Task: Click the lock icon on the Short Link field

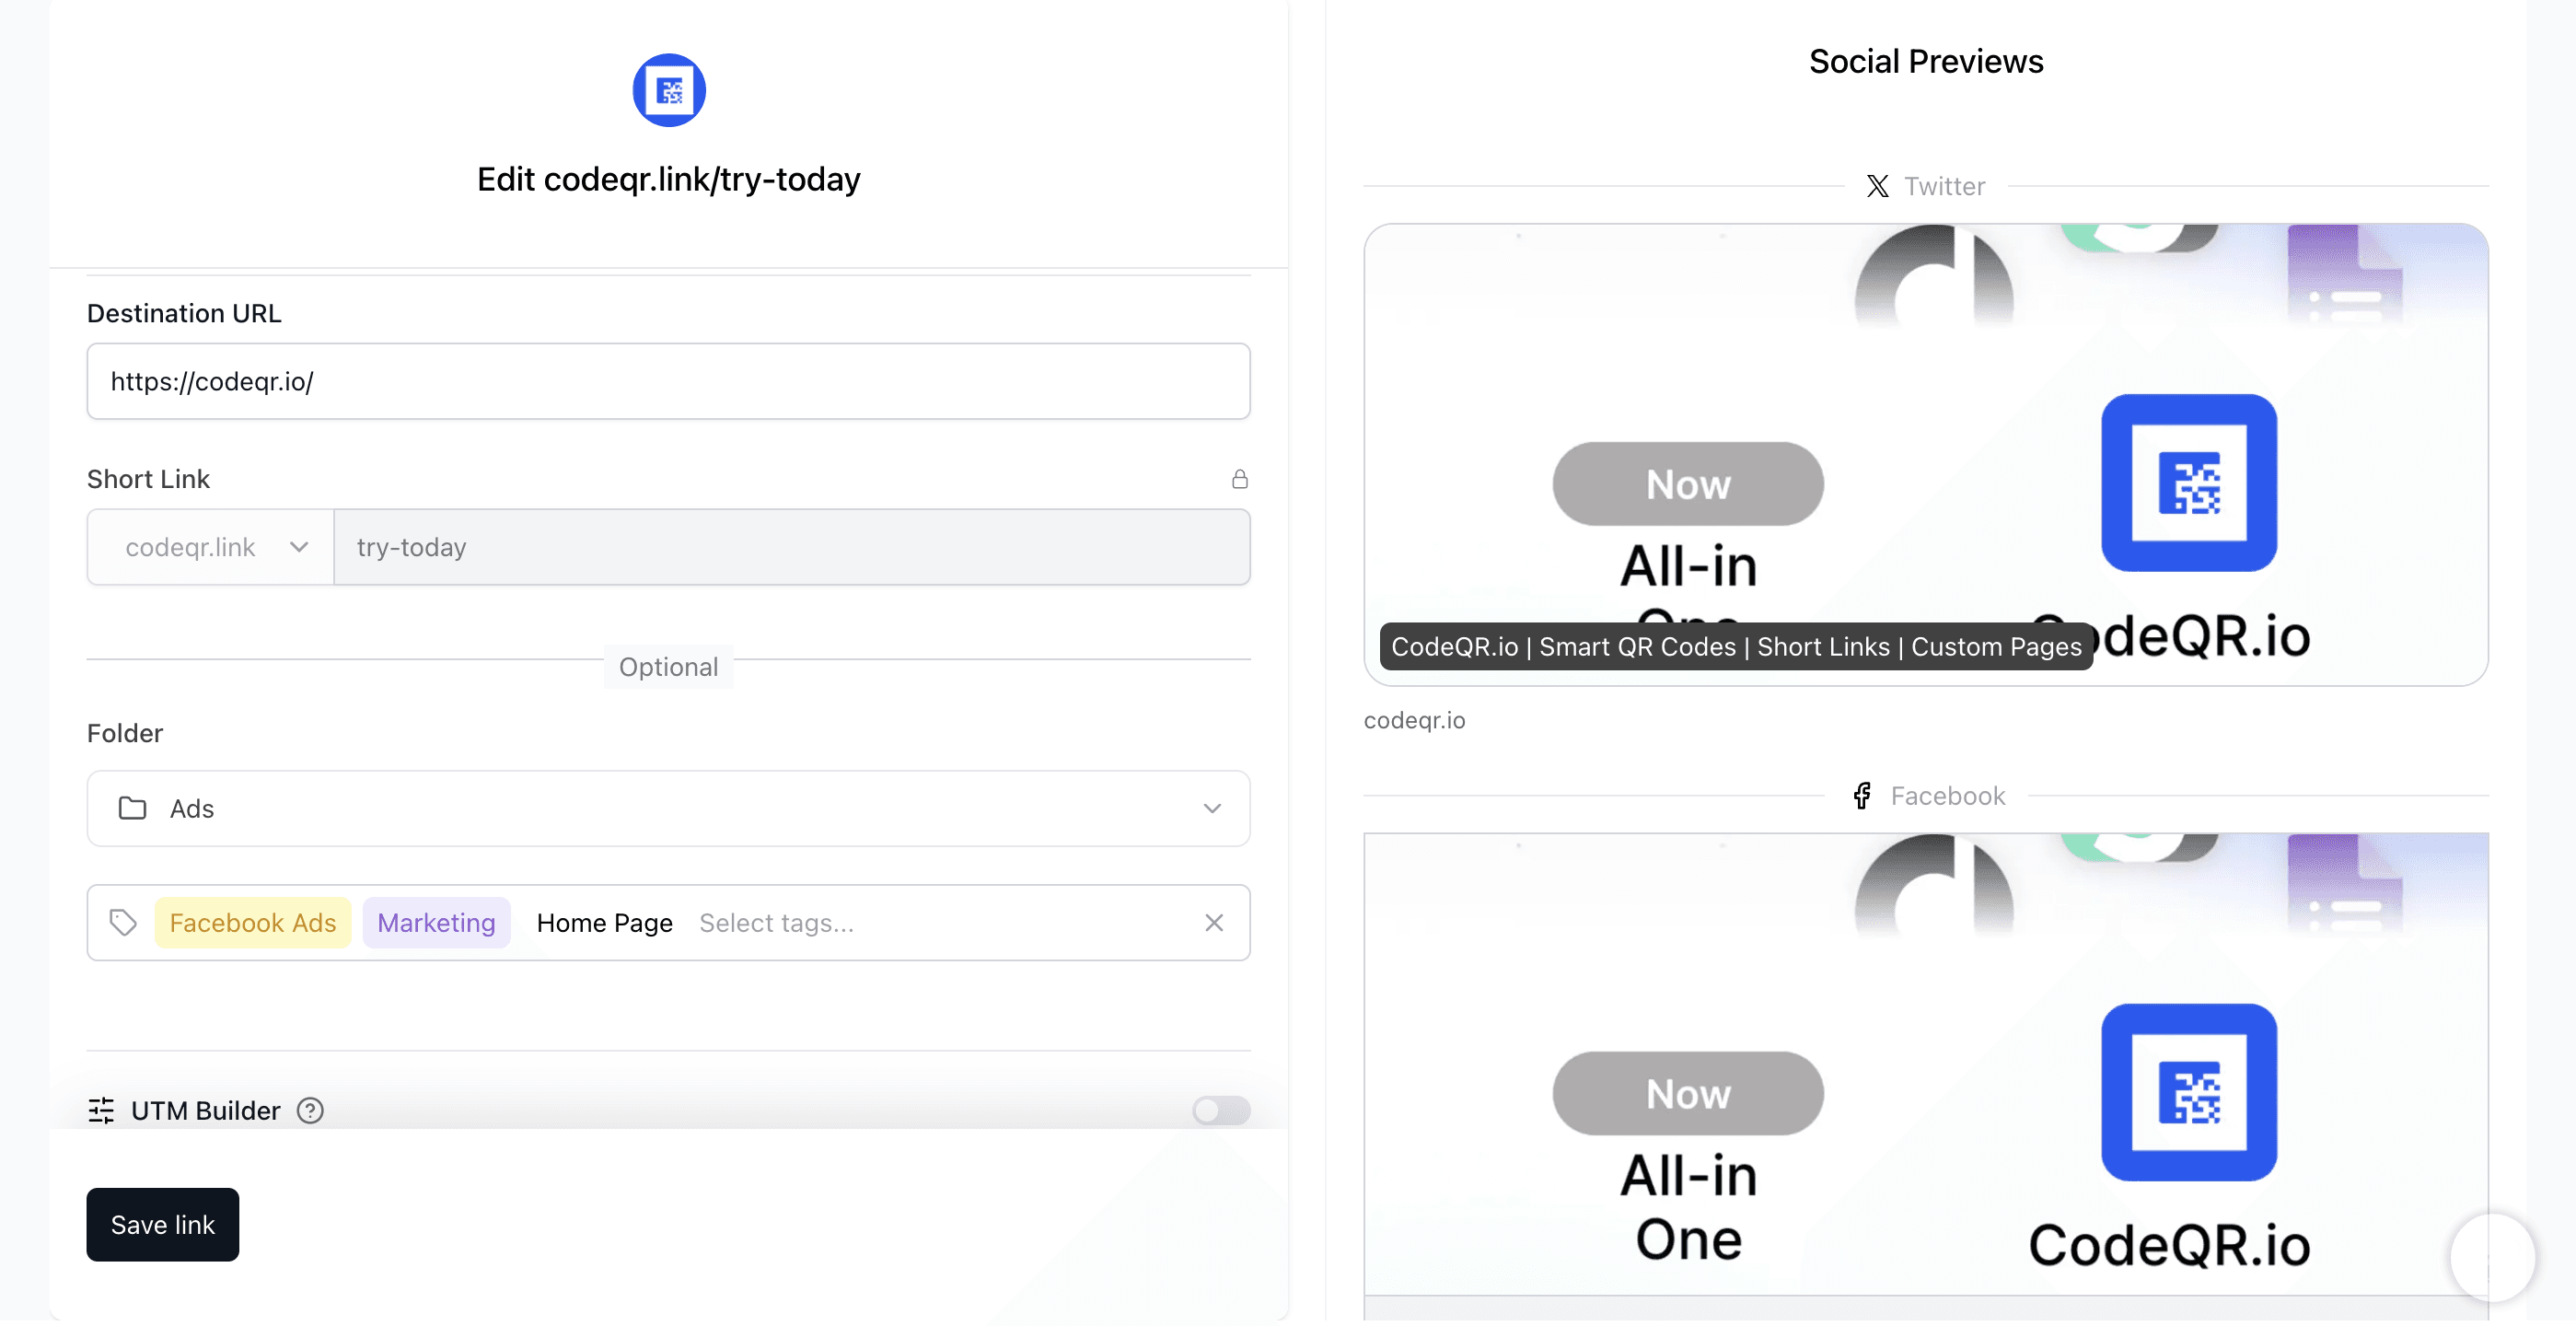Action: 1240,479
